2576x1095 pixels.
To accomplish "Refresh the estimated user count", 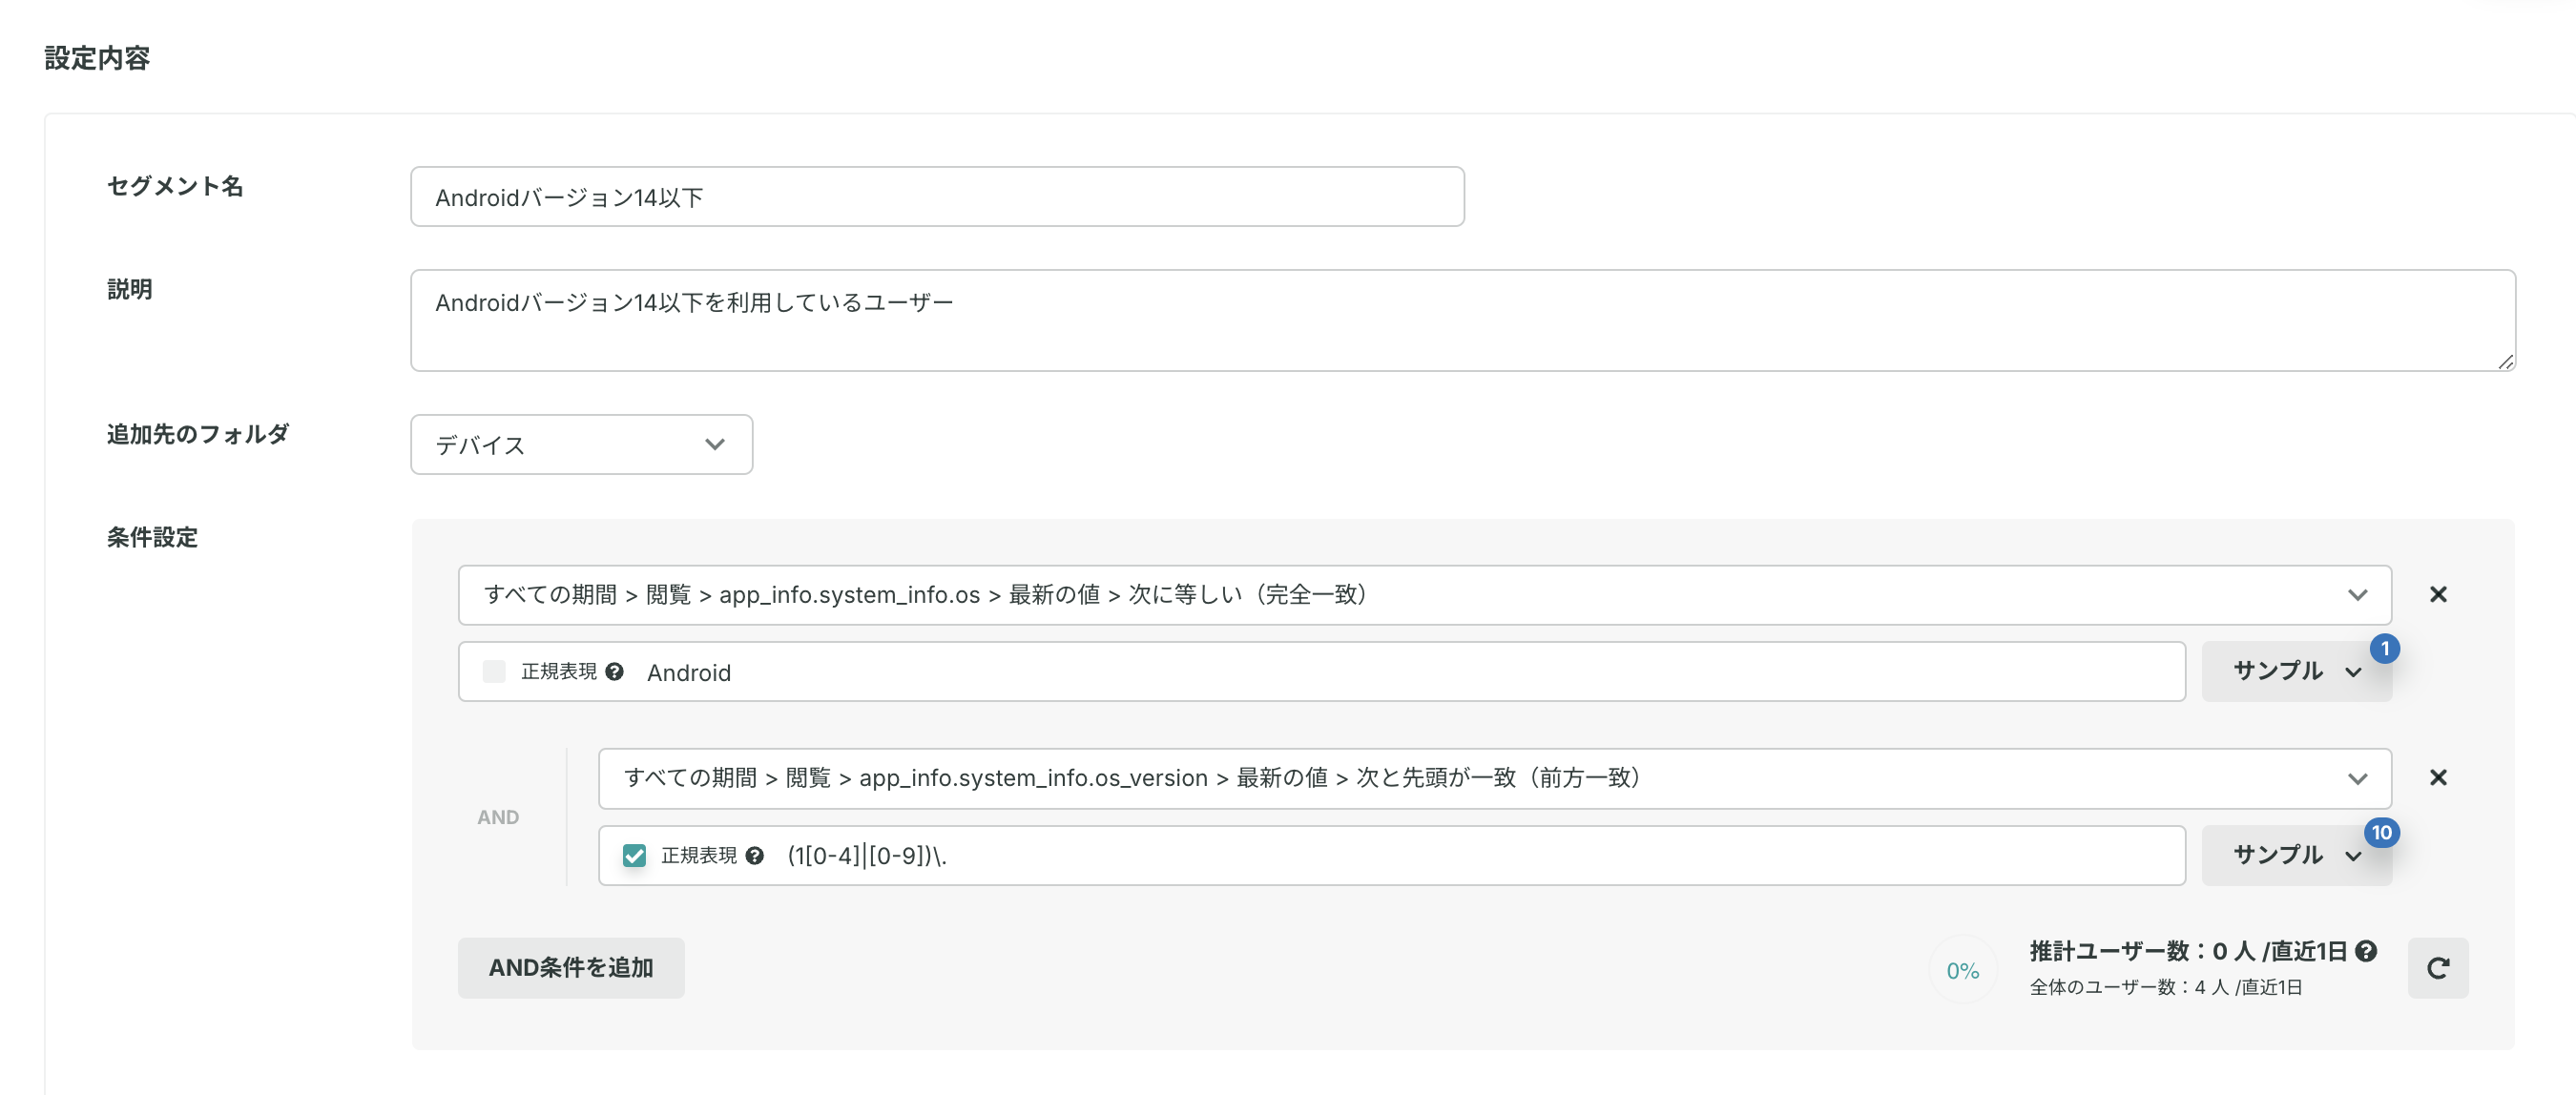I will [2438, 967].
